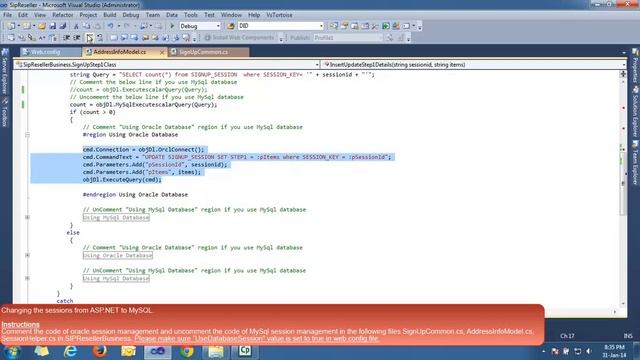Open the Windows Start menu
Image resolution: width=640 pixels, height=360 pixels.
pos(12,352)
